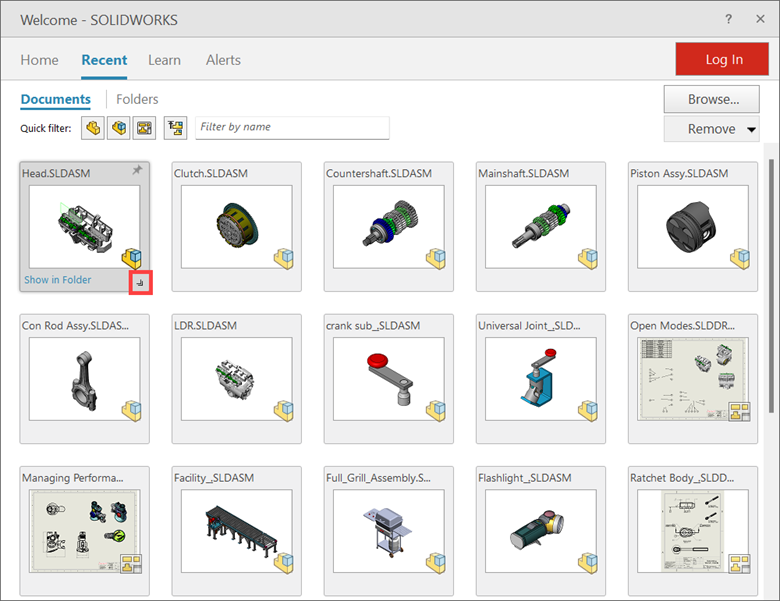This screenshot has height=601, width=780.
Task: Open Head.SLDASM thumbnail
Action: (x=85, y=227)
